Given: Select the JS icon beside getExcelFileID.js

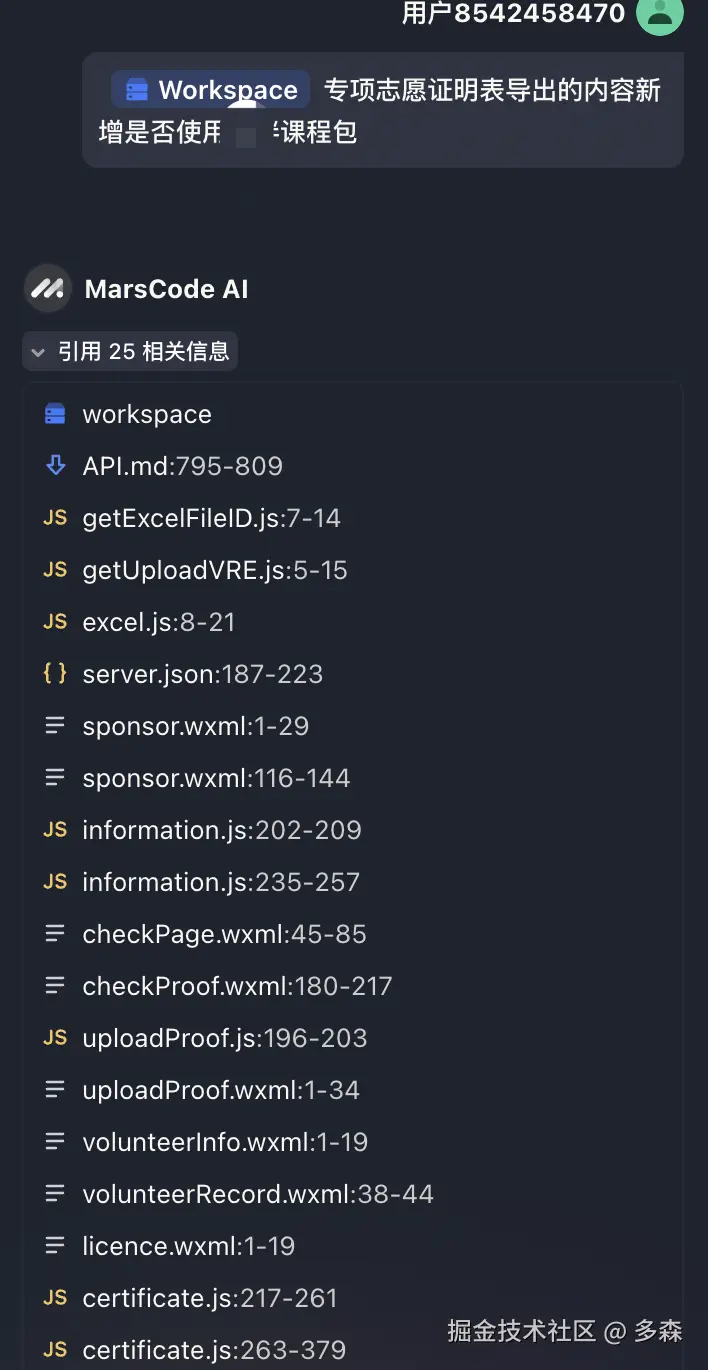Looking at the screenshot, I should click(x=55, y=517).
